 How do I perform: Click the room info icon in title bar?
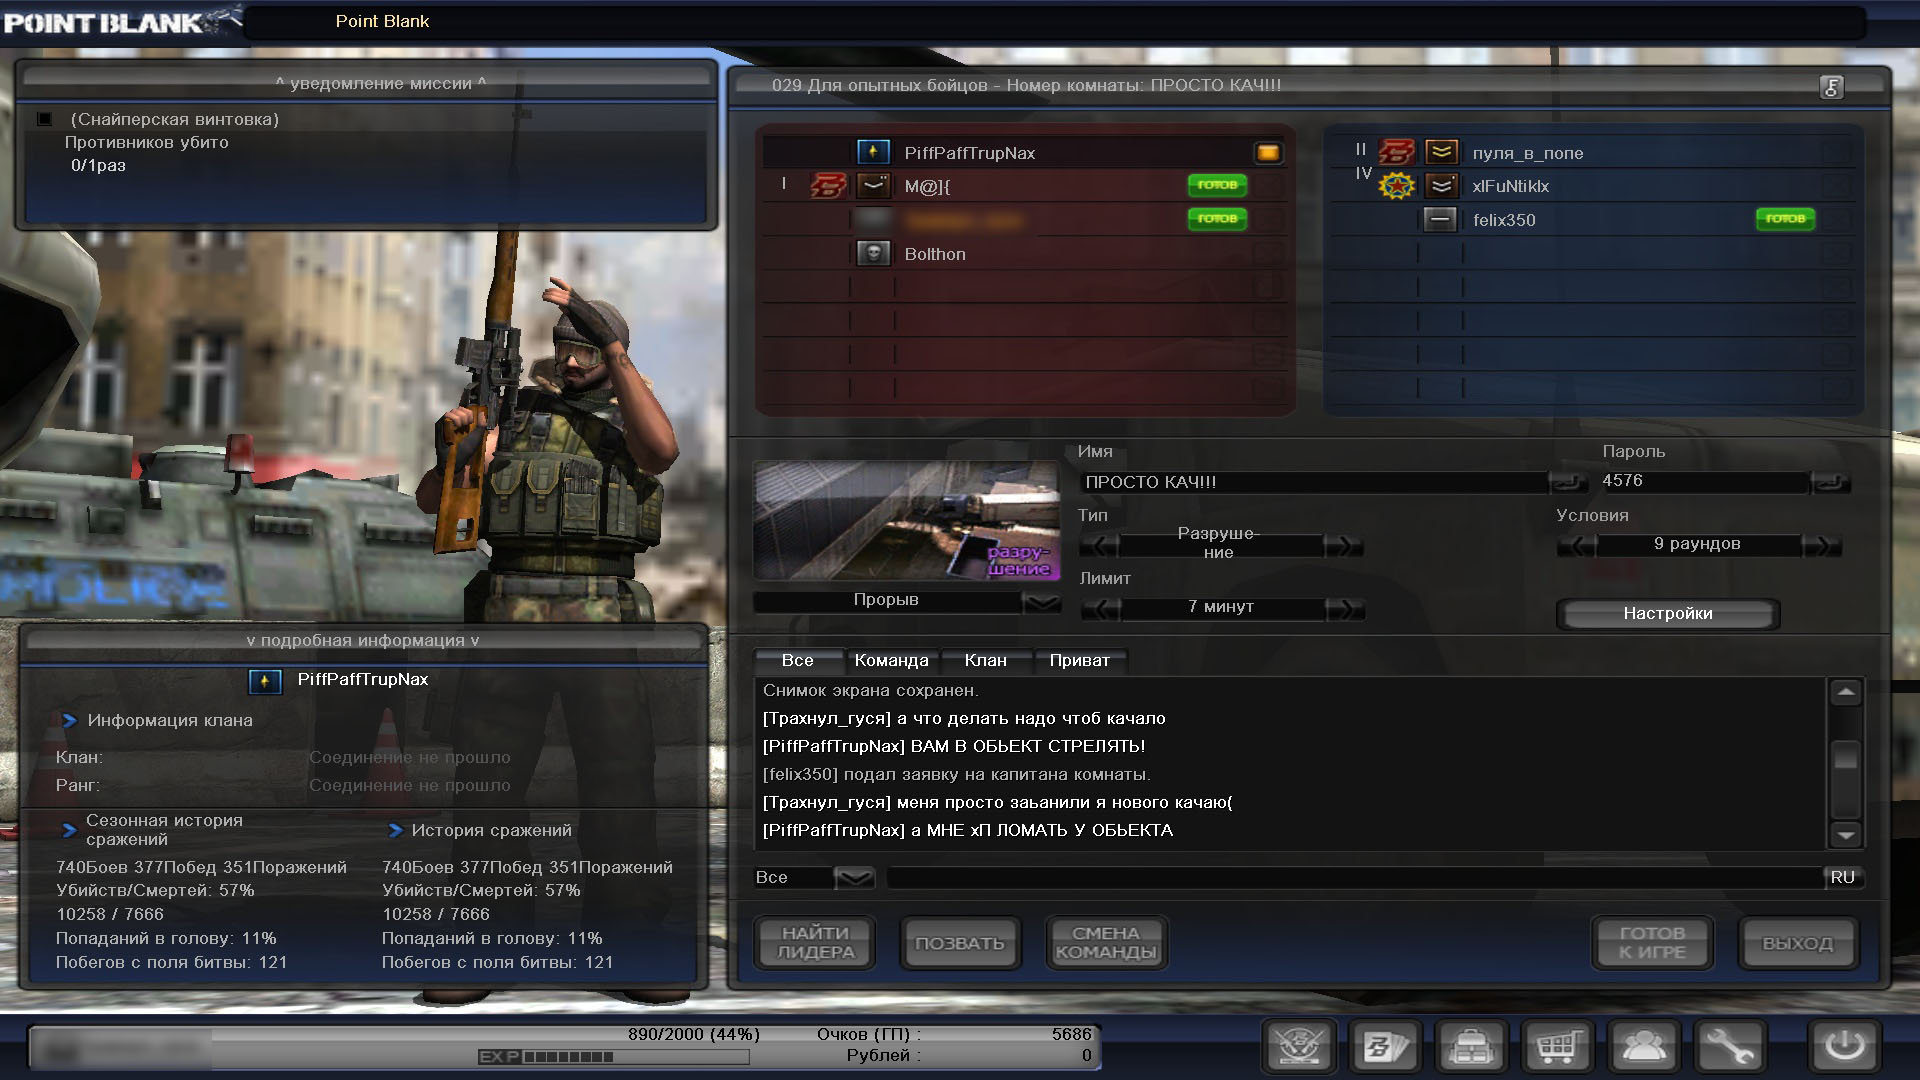(x=1831, y=87)
